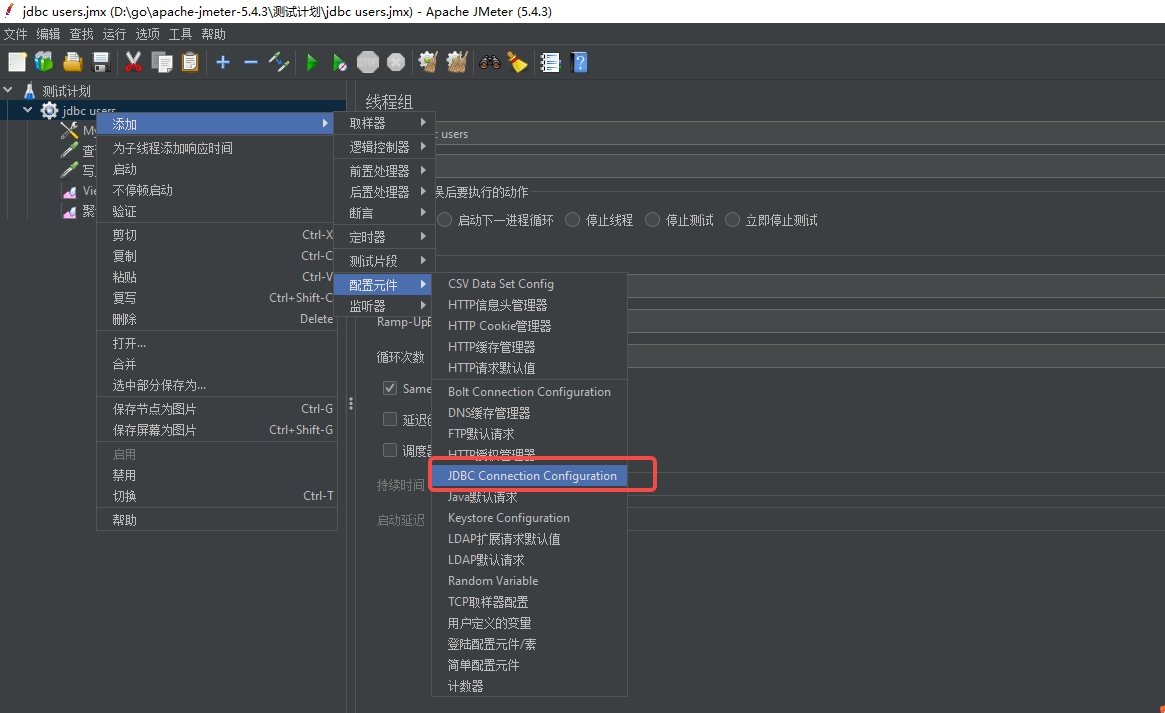Screen dimensions: 1165x713
Task: Open the 文件 menu
Action: pyautogui.click(x=16, y=34)
